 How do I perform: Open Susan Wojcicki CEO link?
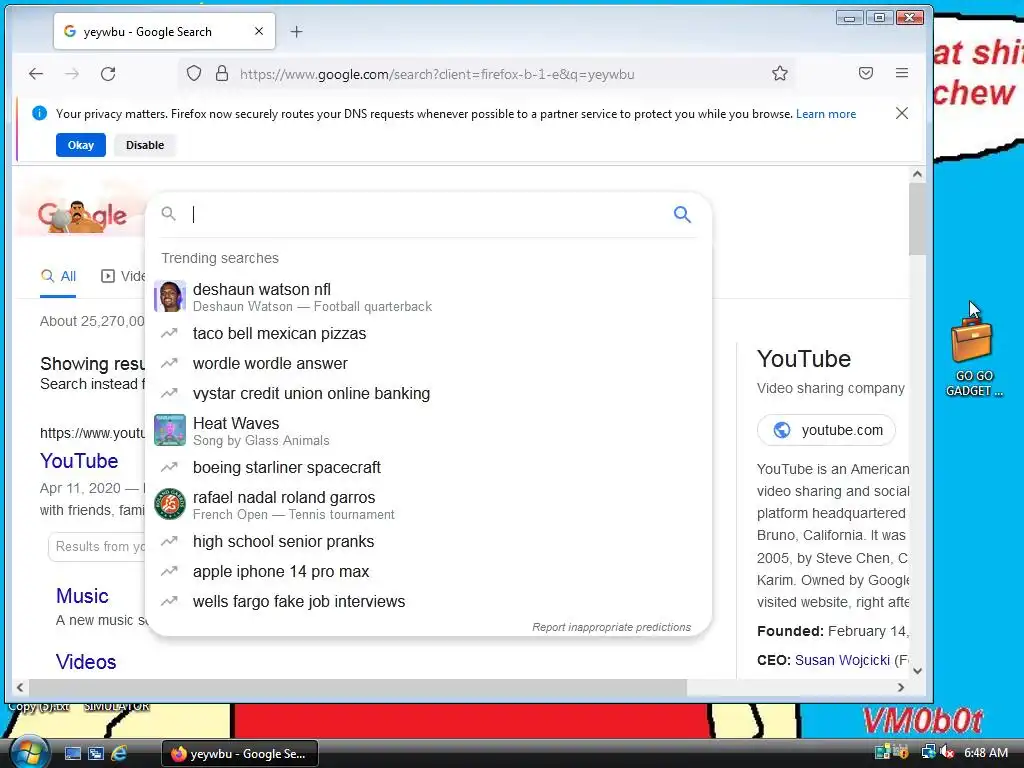842,660
